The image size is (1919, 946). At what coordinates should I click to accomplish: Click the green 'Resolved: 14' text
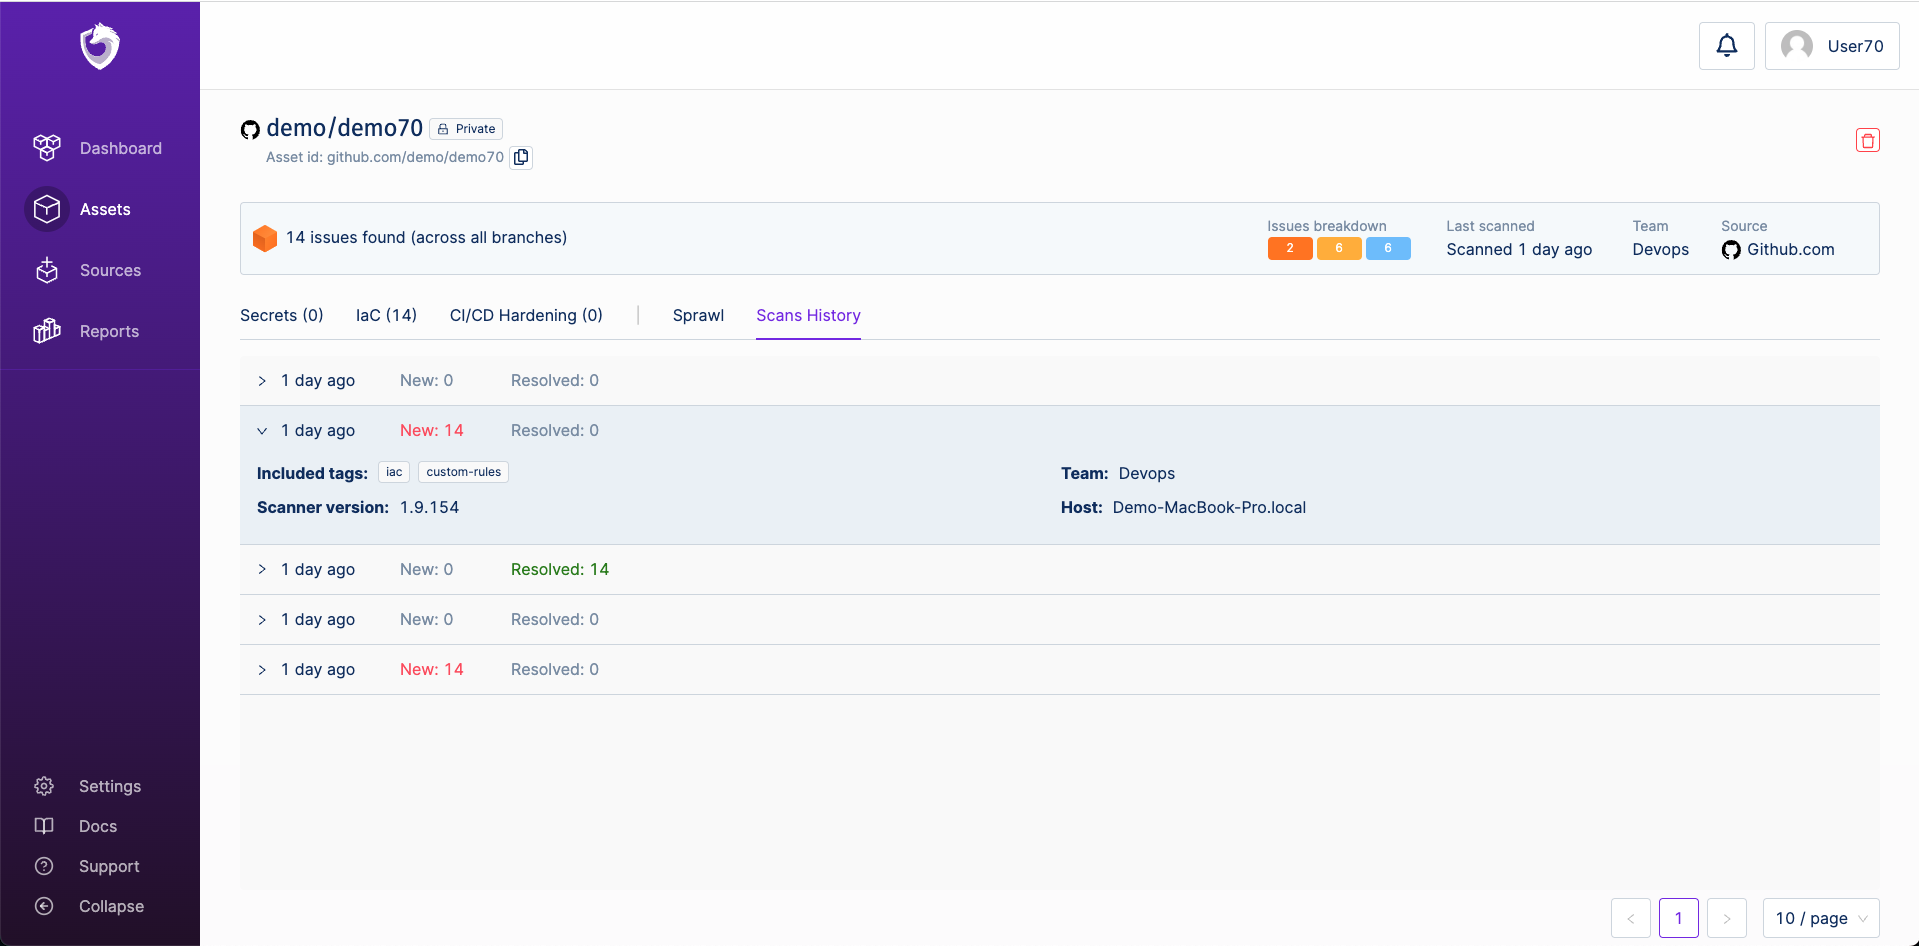pos(560,570)
